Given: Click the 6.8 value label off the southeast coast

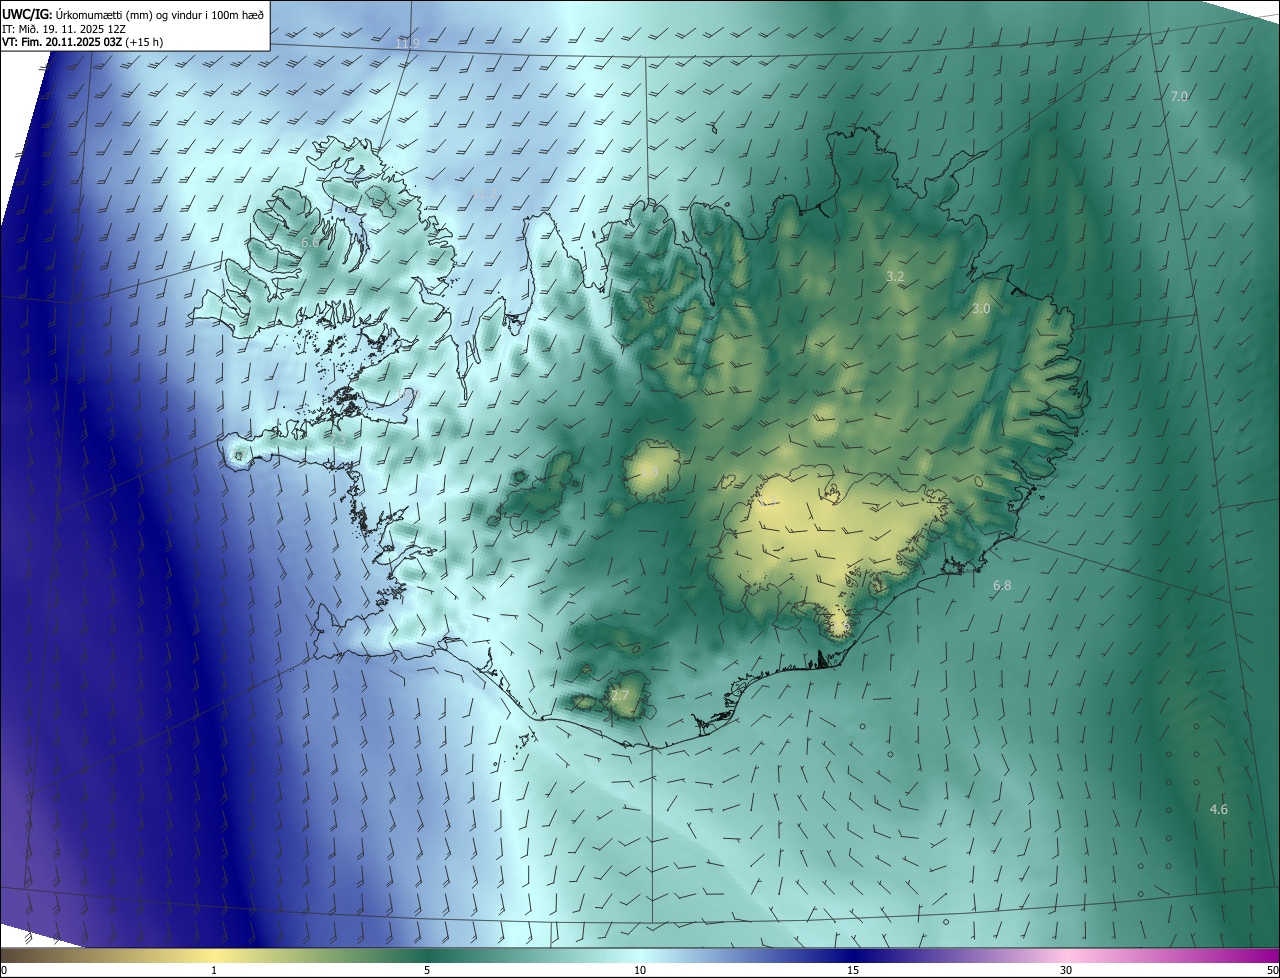Looking at the screenshot, I should click(x=1002, y=585).
